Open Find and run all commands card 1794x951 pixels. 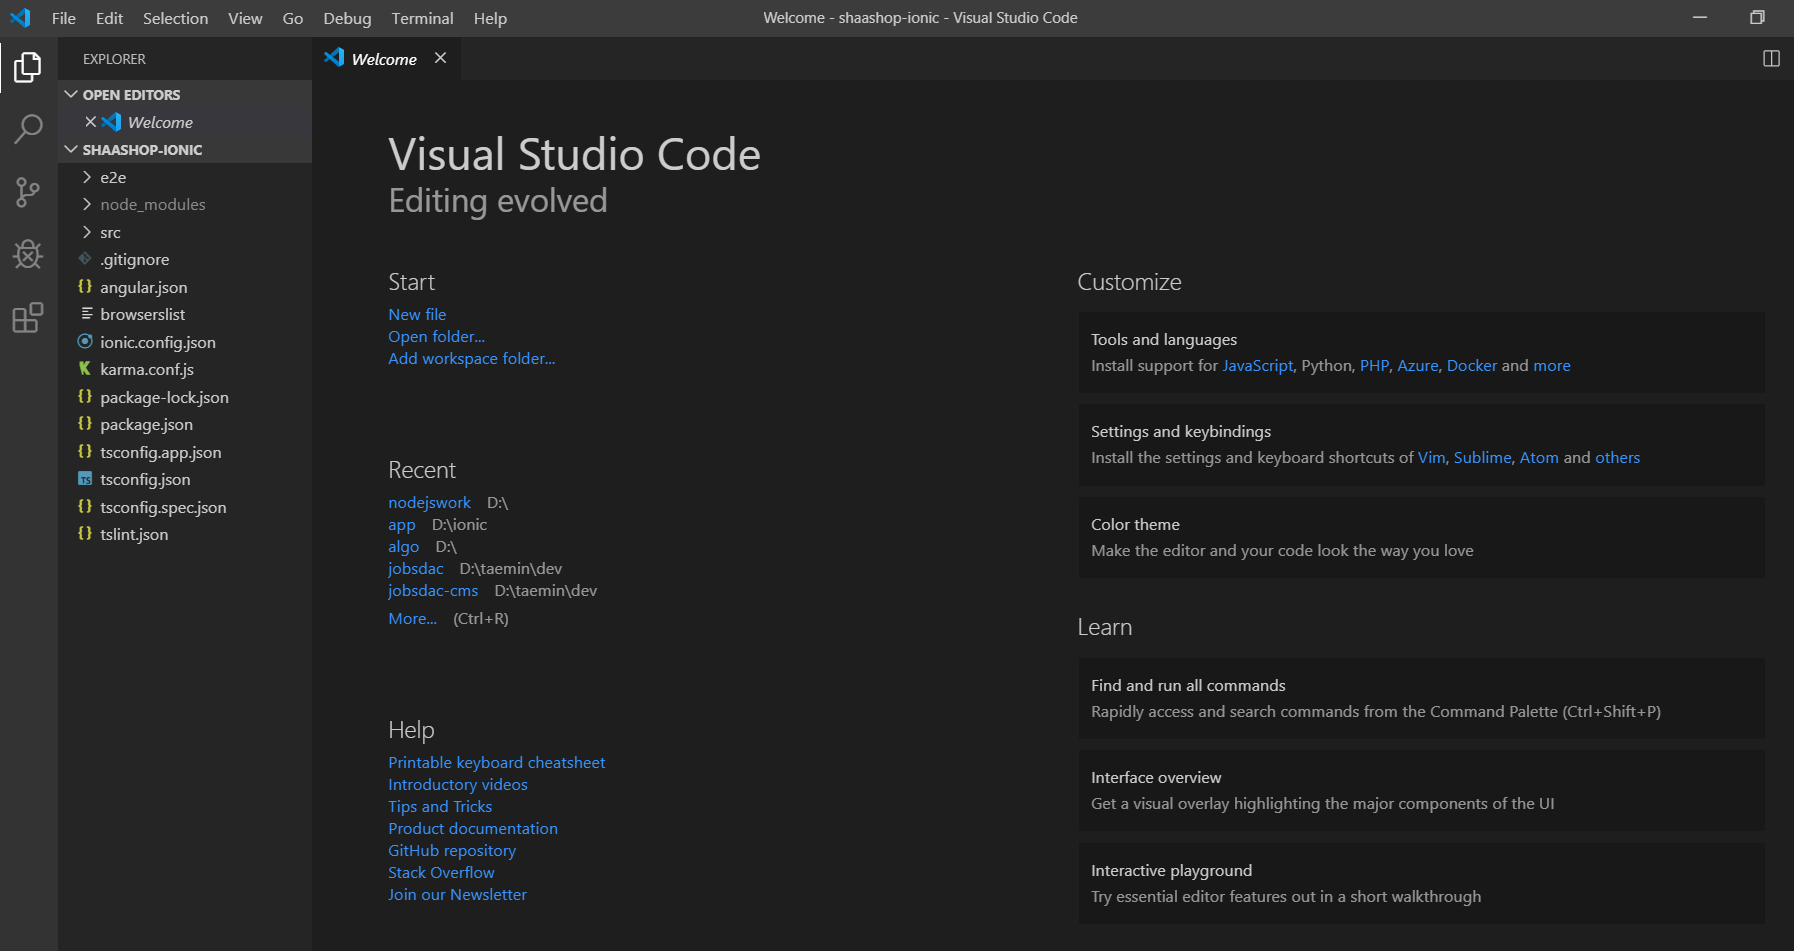coord(1421,698)
